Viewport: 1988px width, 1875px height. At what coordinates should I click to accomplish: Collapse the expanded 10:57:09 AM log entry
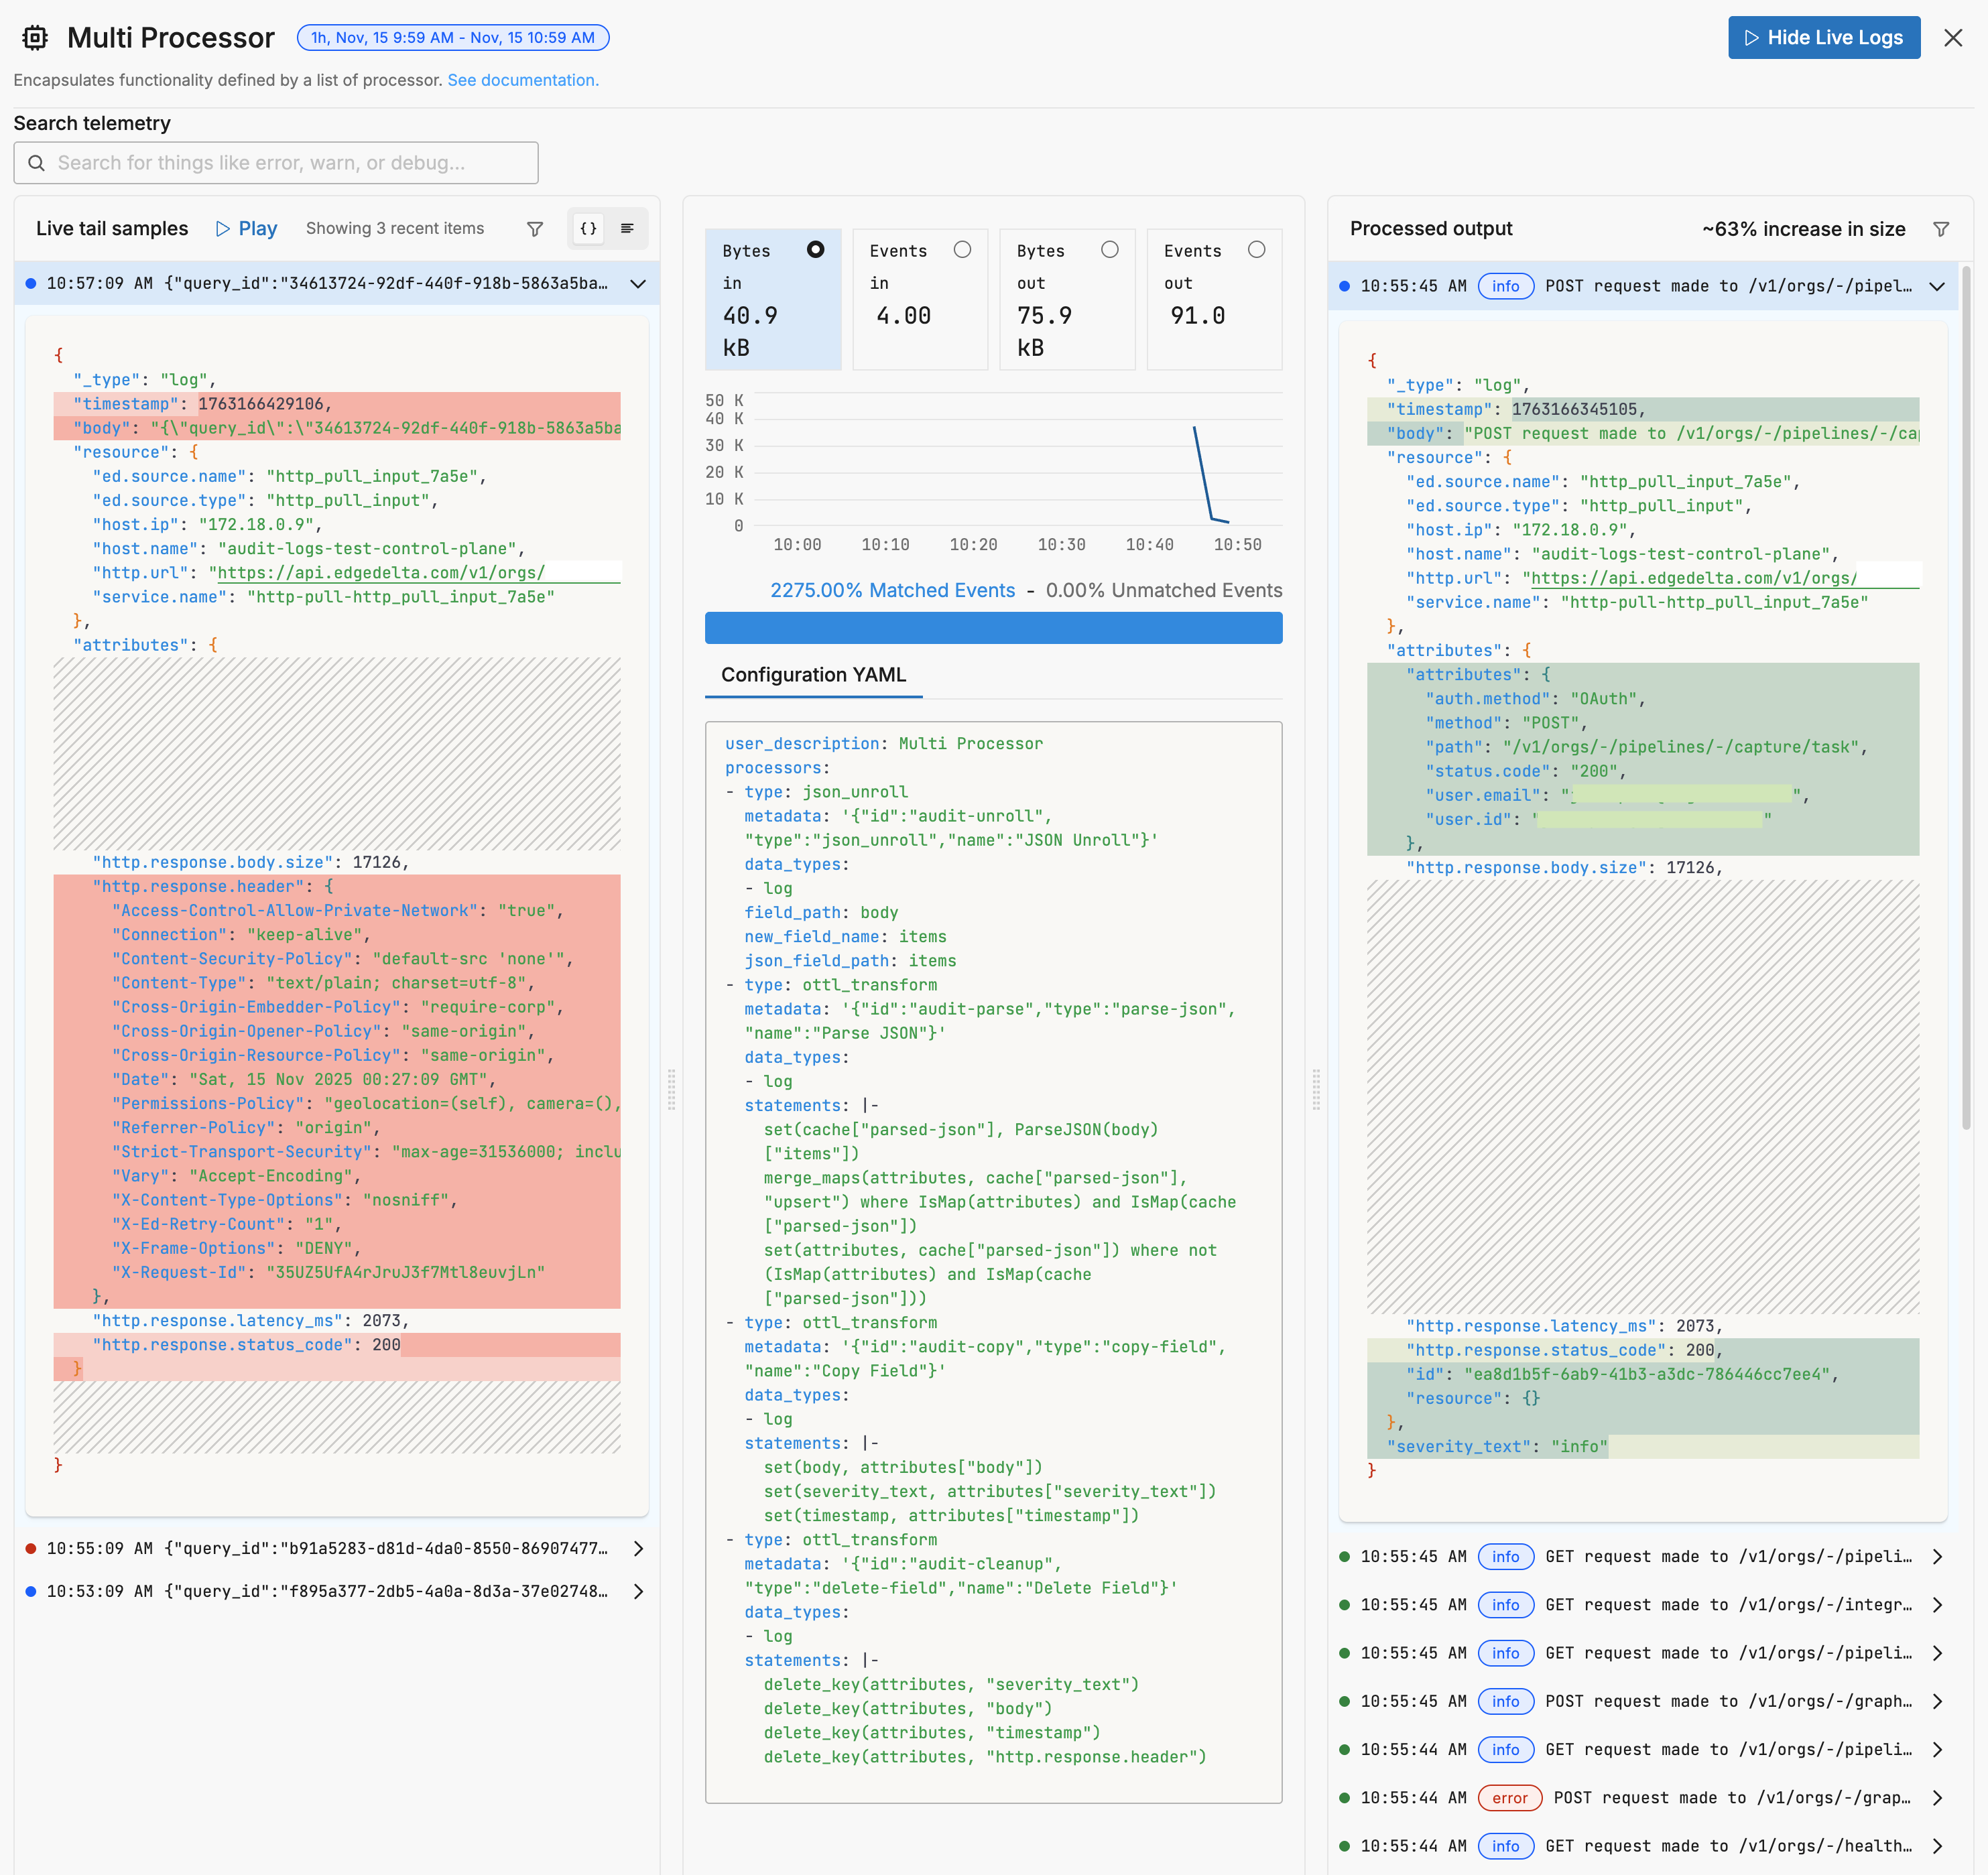638,284
